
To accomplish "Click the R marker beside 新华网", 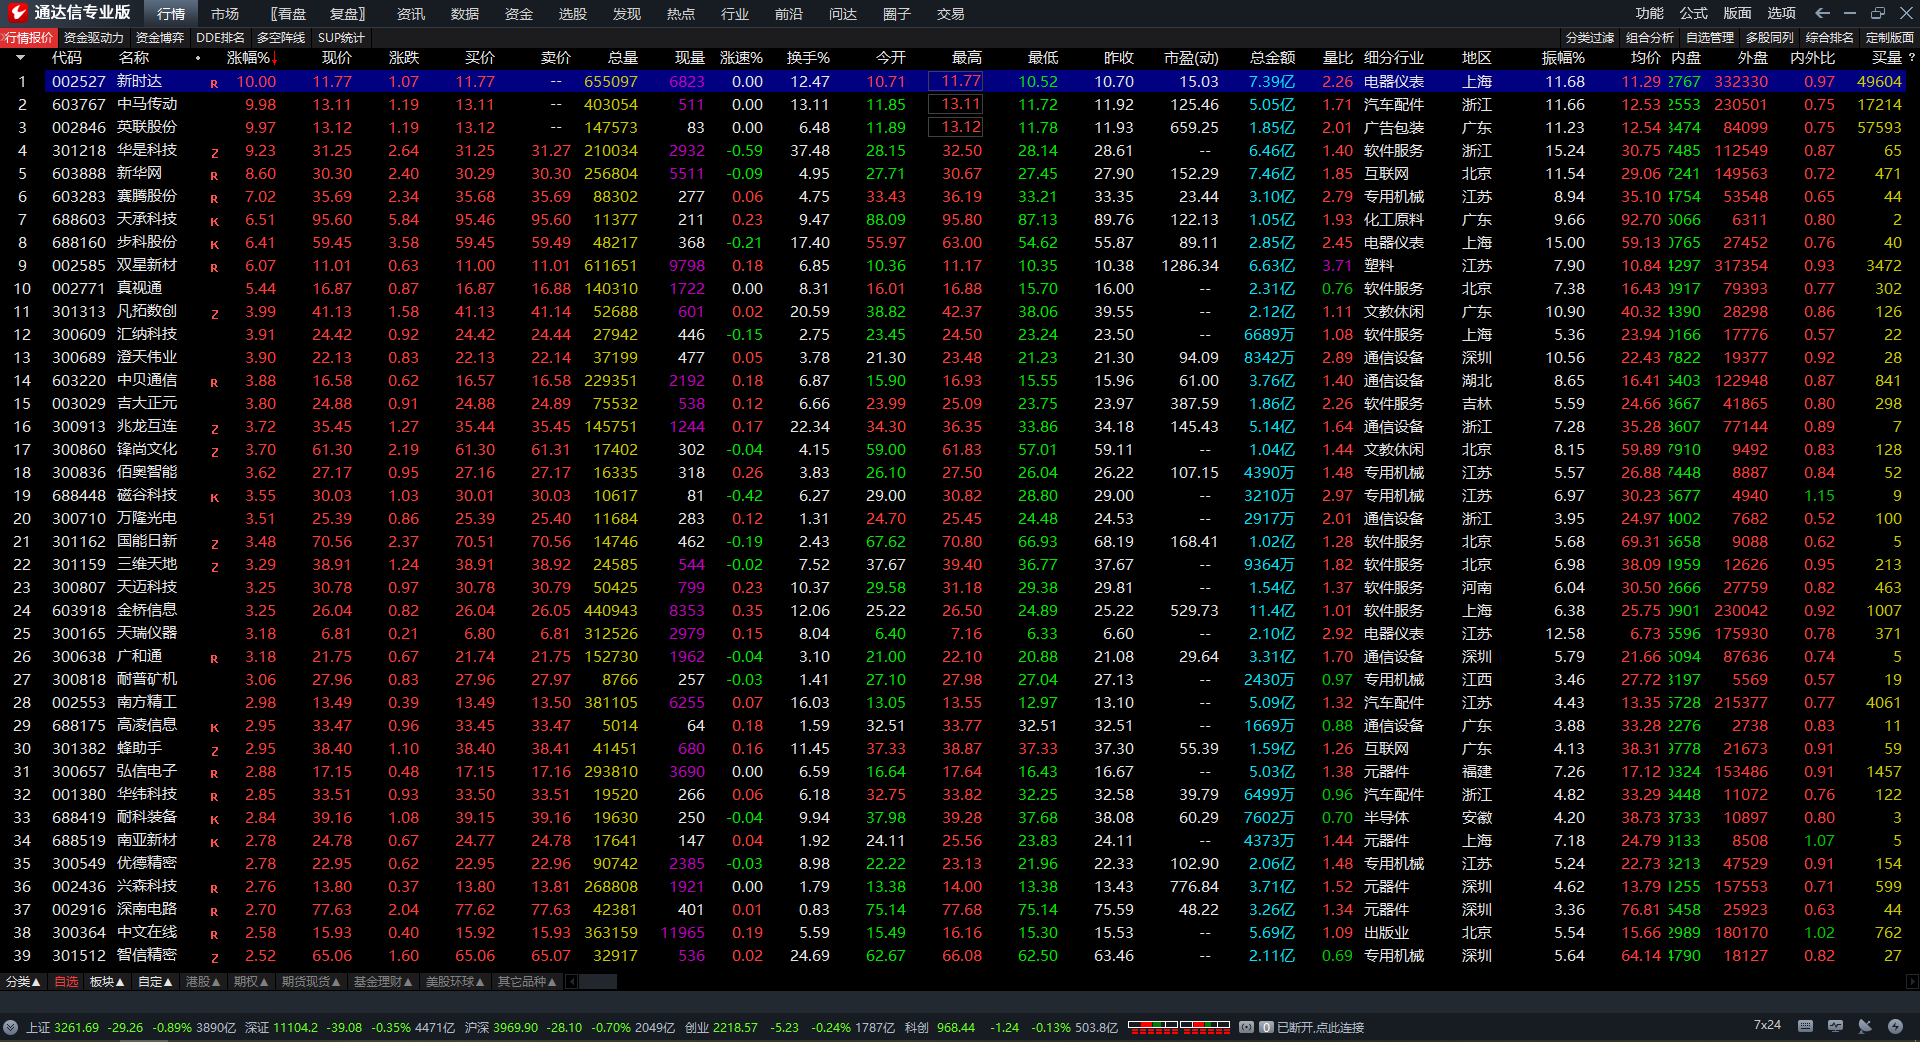I will (x=214, y=176).
